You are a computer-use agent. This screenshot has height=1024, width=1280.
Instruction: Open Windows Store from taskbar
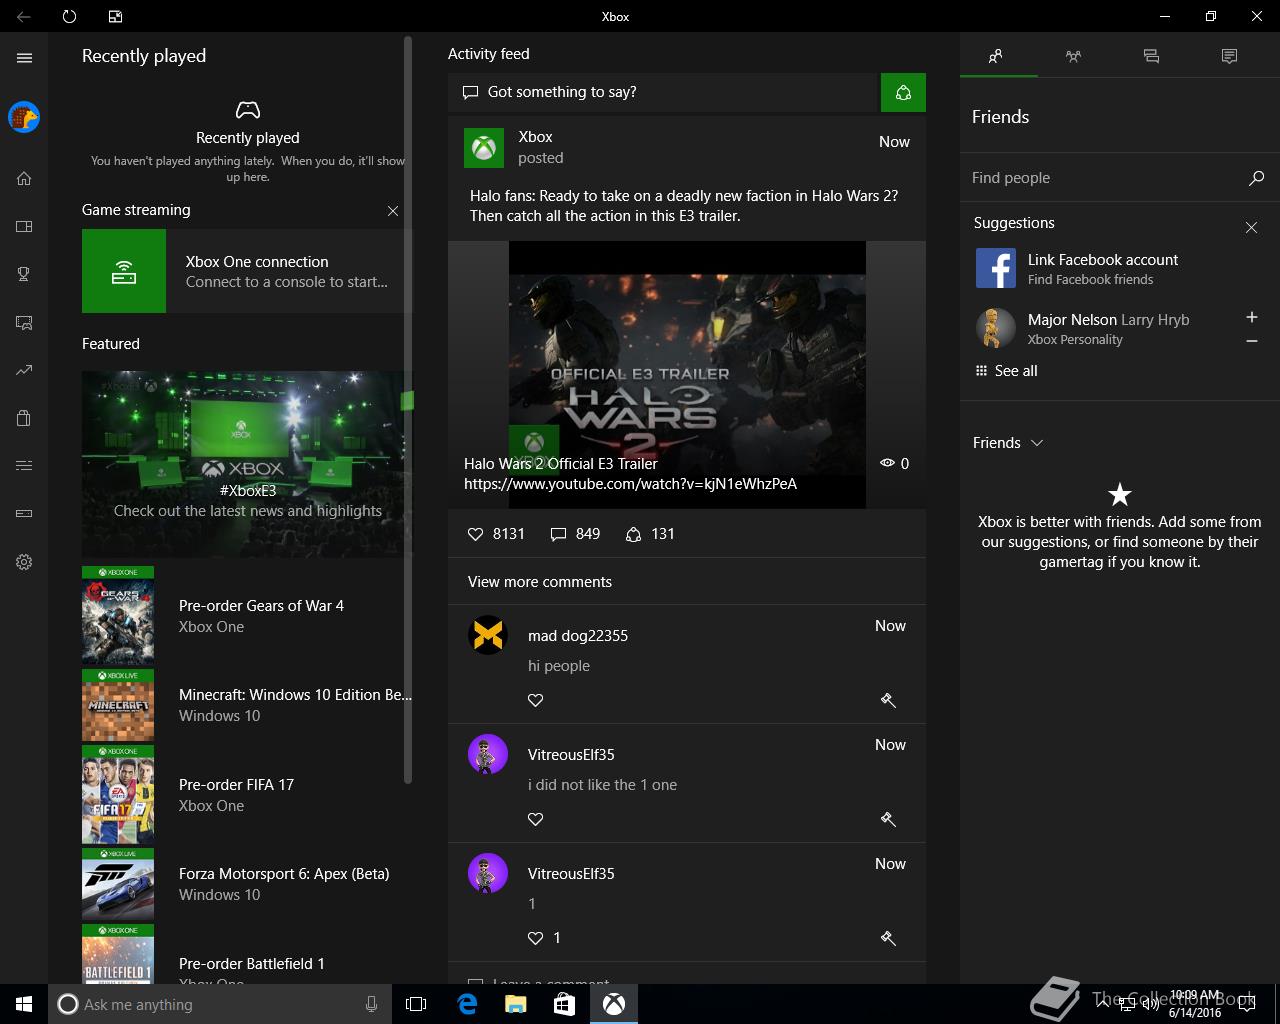564,1004
